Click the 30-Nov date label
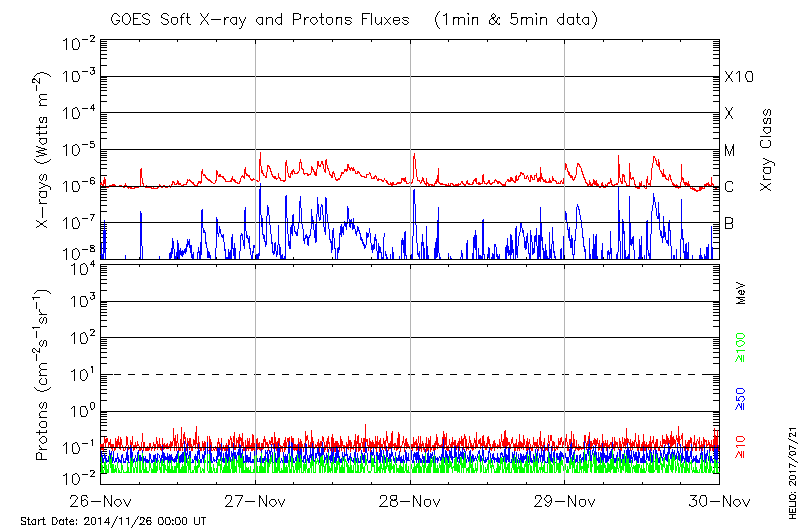 tap(719, 502)
